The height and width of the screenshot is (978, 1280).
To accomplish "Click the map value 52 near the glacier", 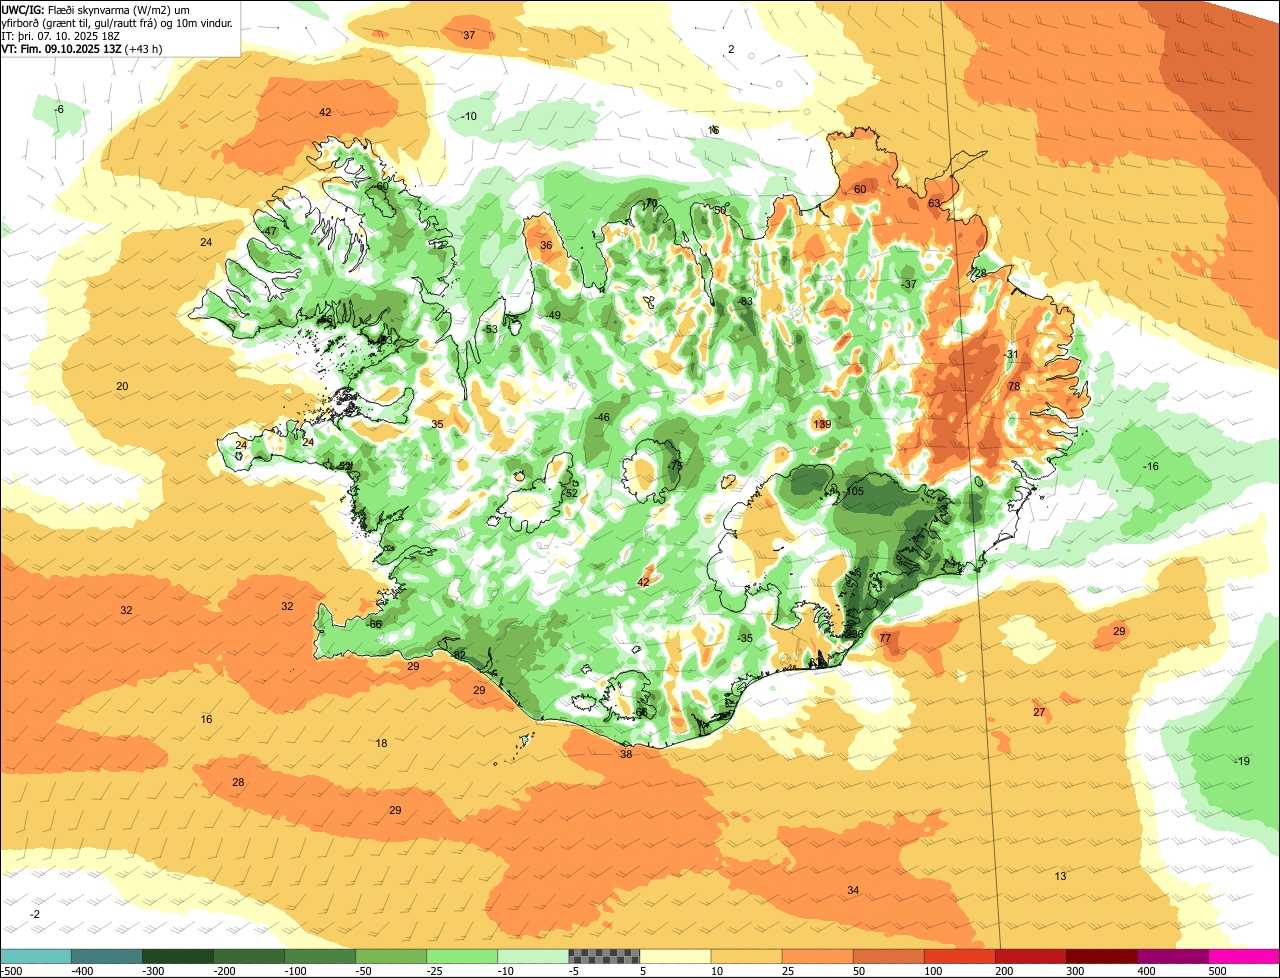I will 571,493.
